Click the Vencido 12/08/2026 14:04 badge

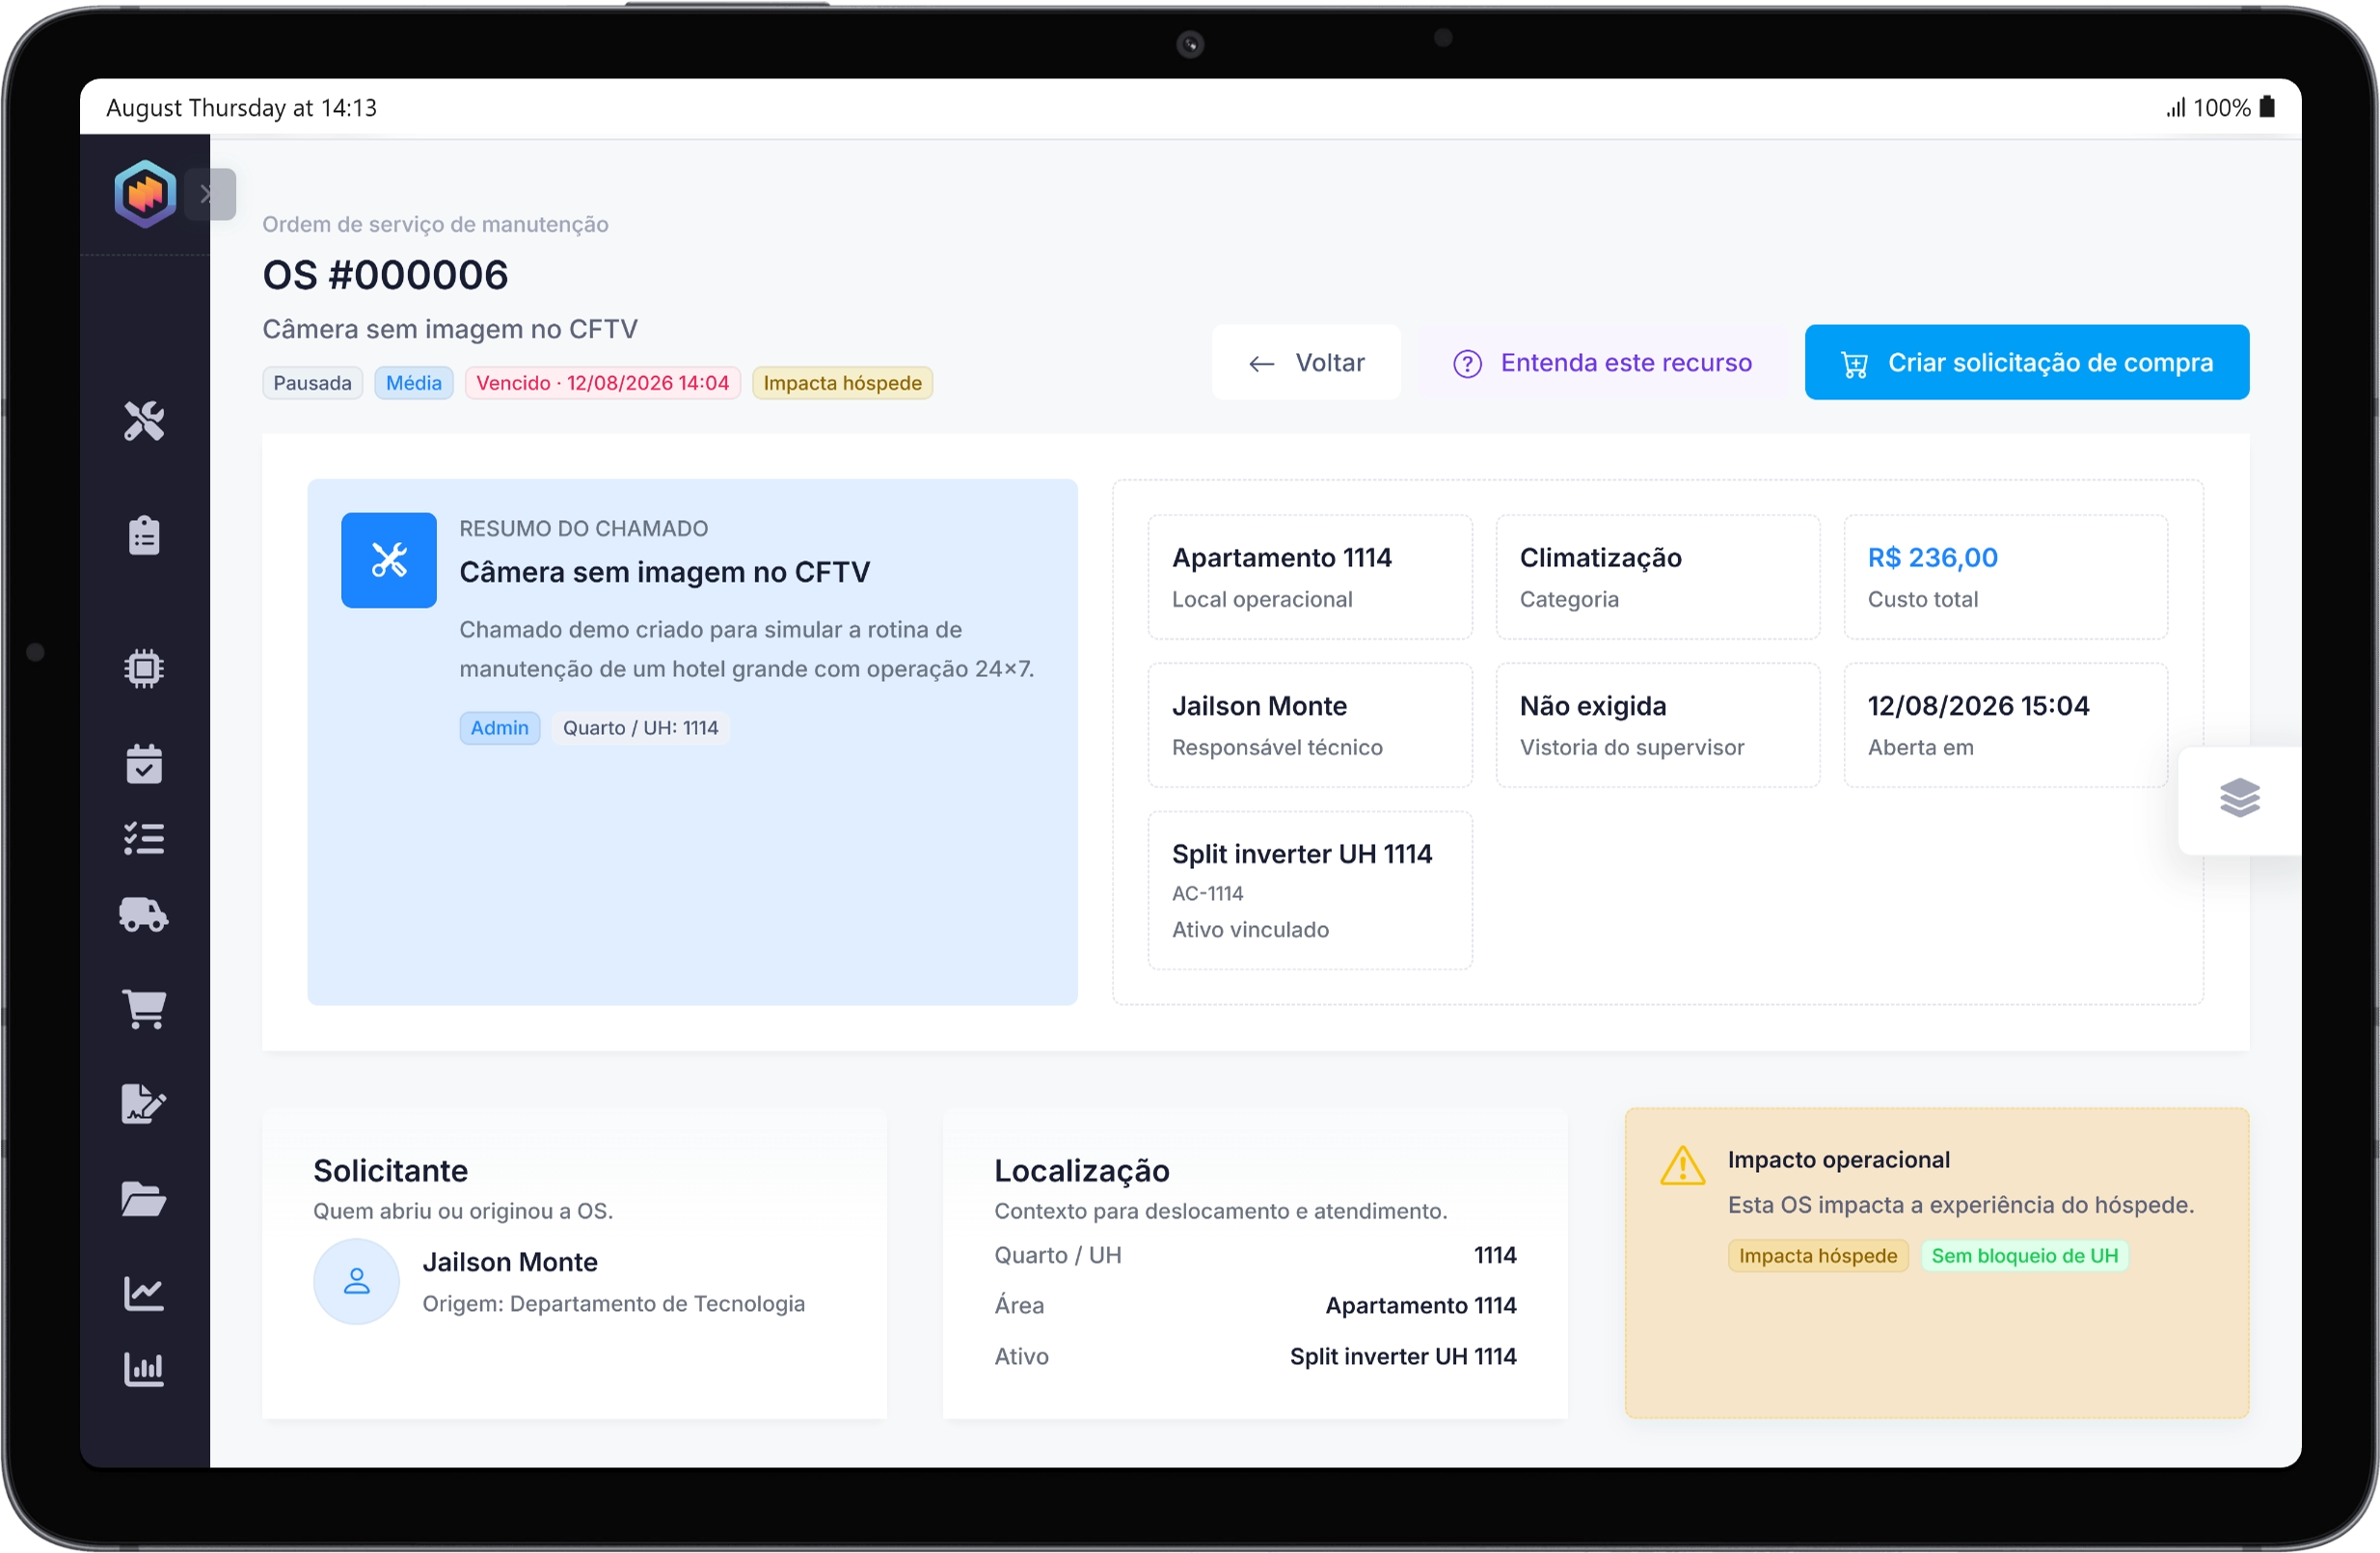602,383
